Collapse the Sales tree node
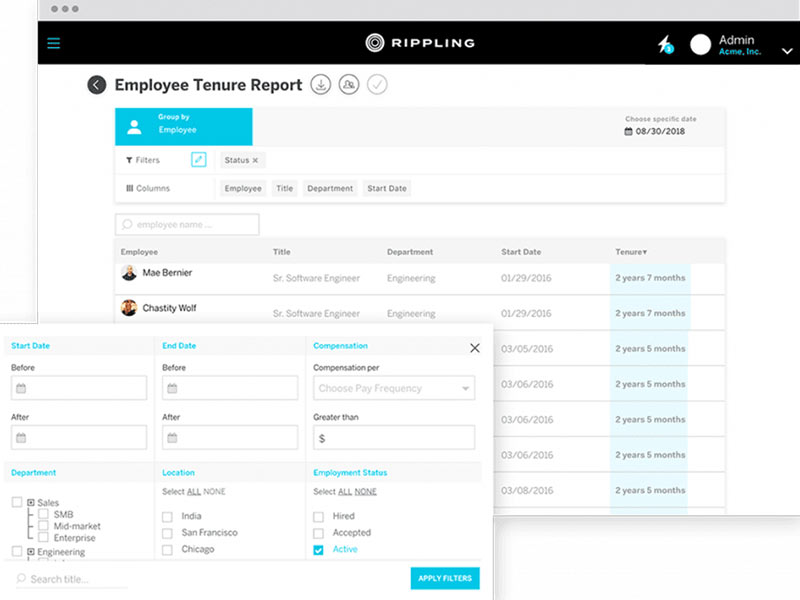The width and height of the screenshot is (800, 600). tap(31, 503)
